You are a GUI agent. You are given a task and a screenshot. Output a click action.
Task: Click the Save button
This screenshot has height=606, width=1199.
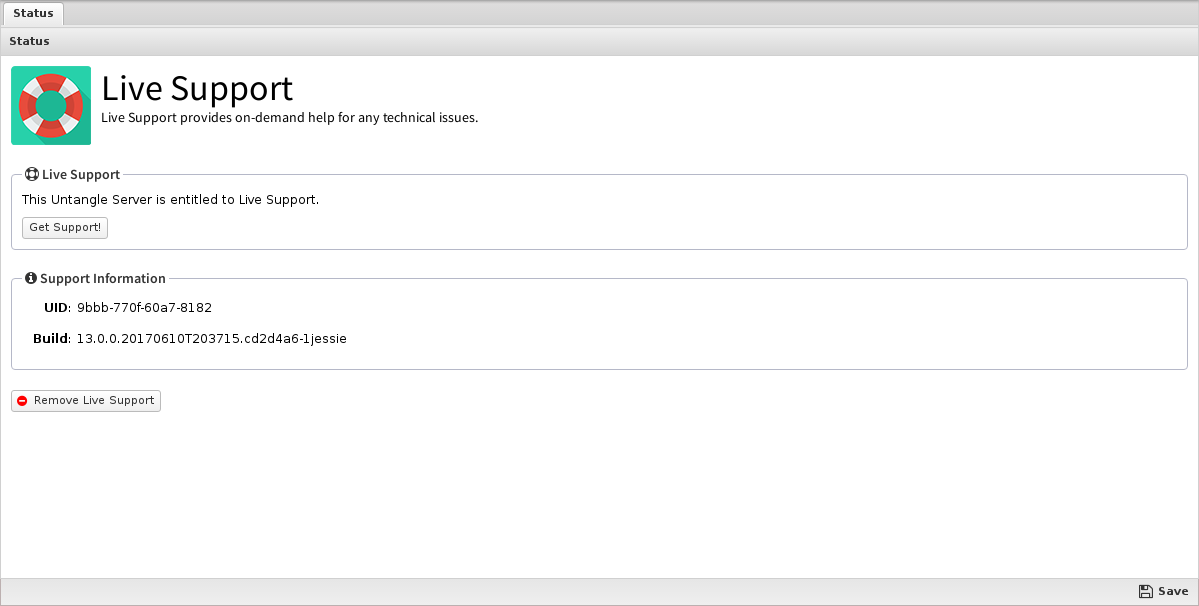(x=1163, y=591)
